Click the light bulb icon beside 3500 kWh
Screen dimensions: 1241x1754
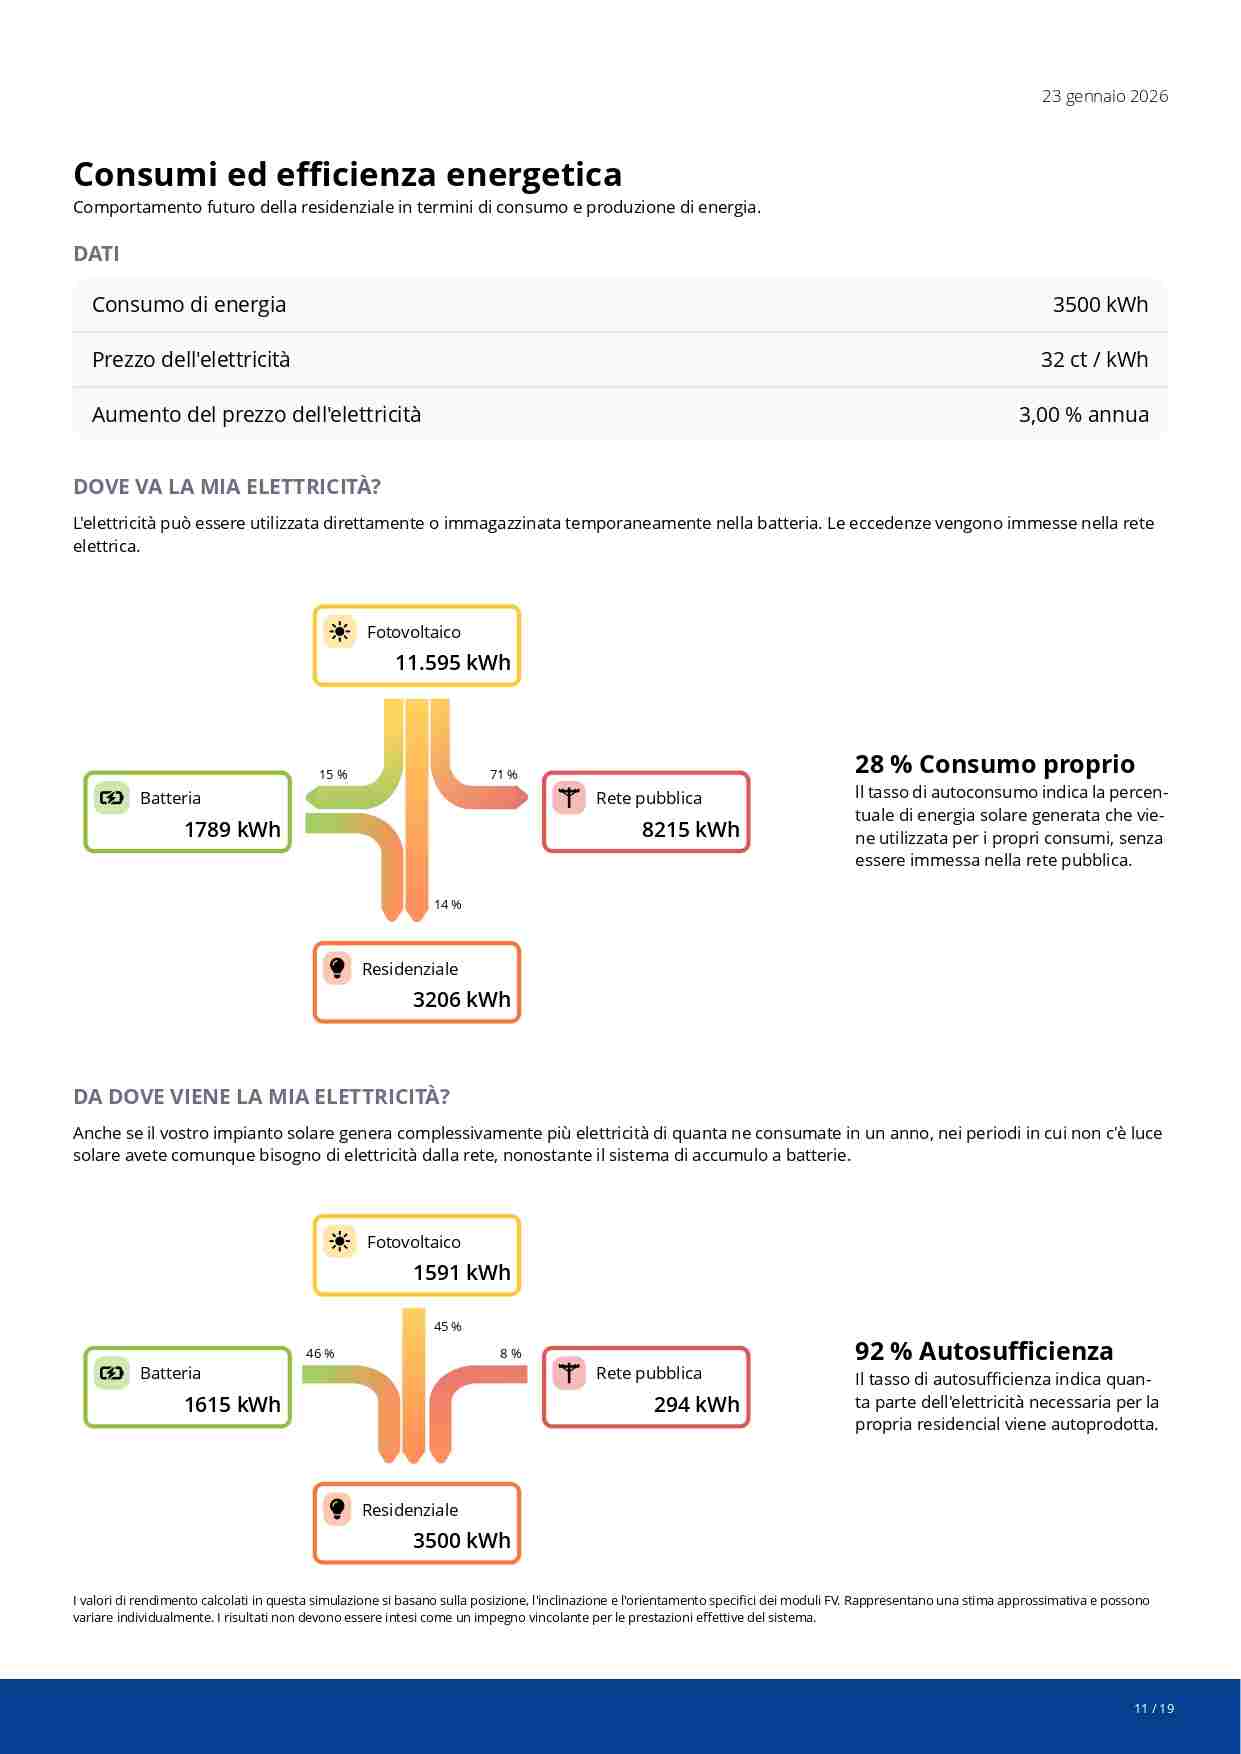[x=337, y=1509]
